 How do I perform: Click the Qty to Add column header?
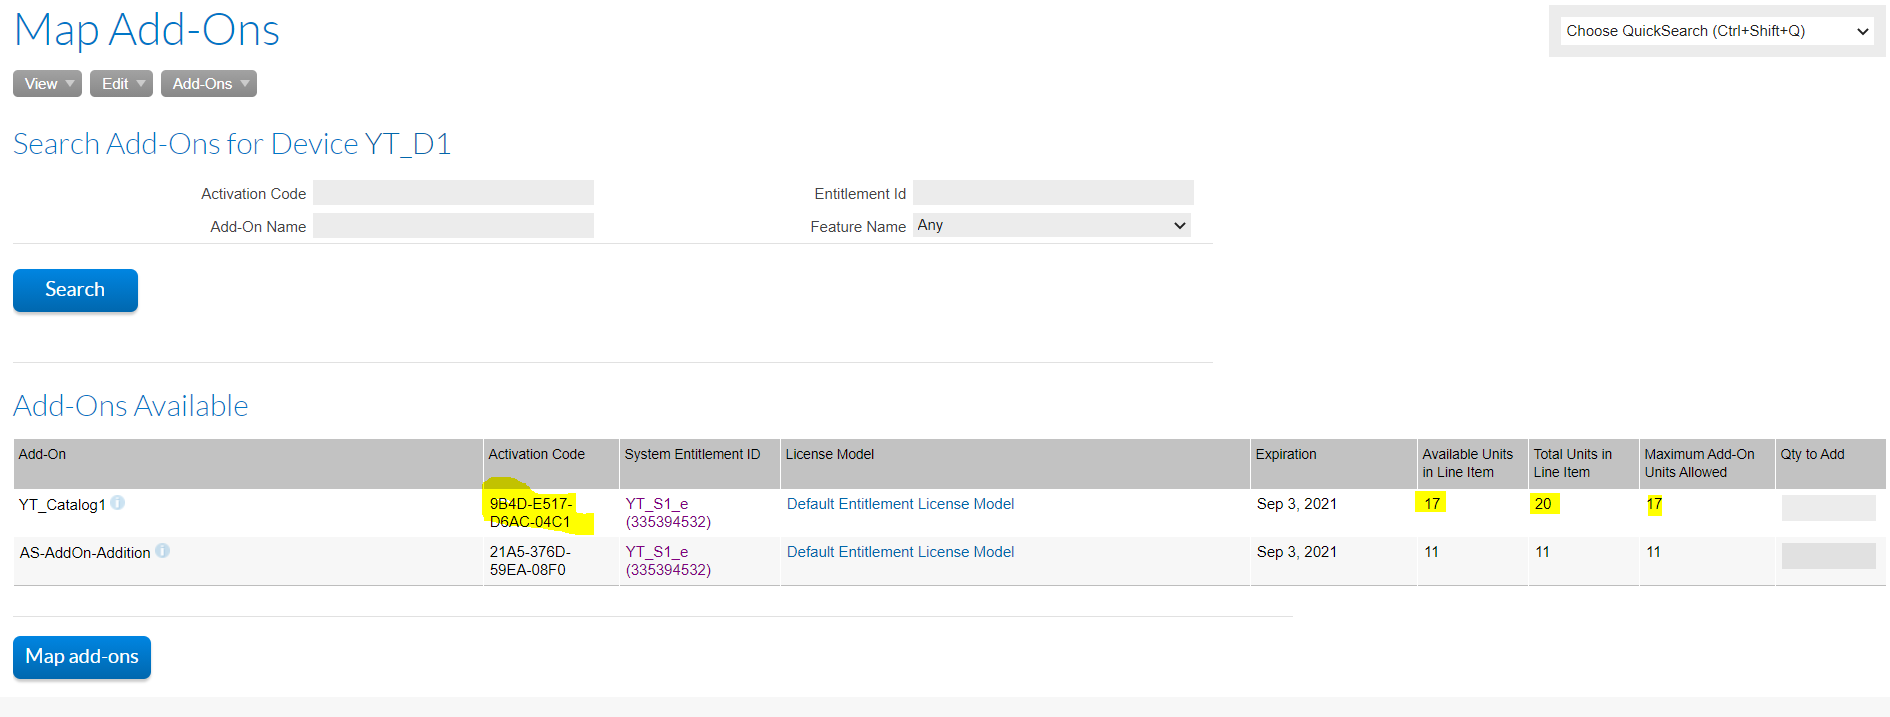coord(1830,464)
